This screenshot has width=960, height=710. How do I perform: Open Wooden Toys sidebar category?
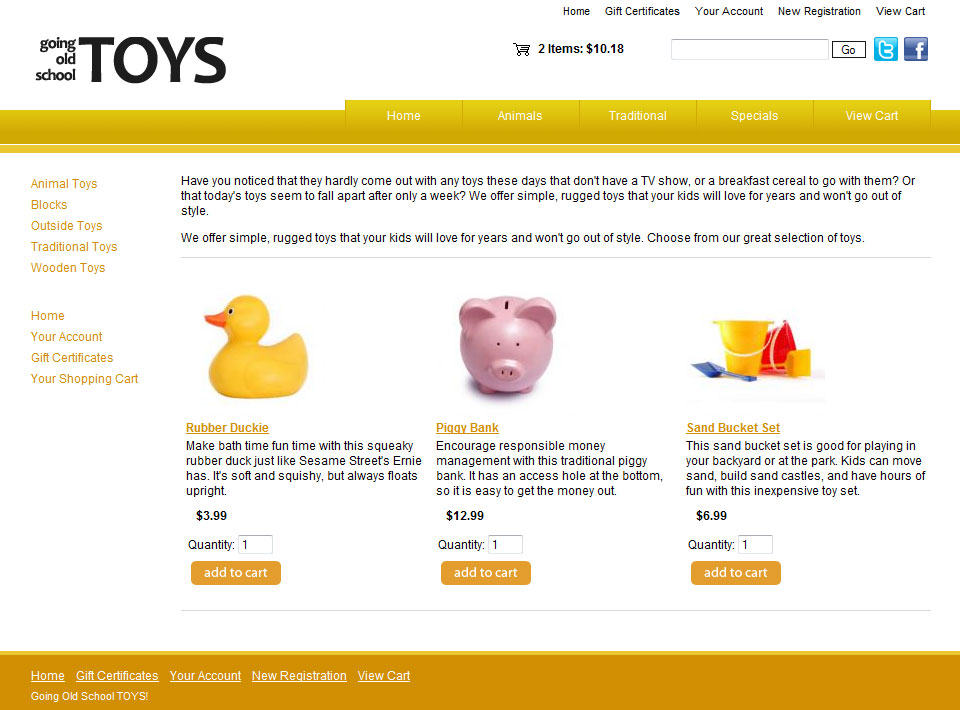(68, 267)
